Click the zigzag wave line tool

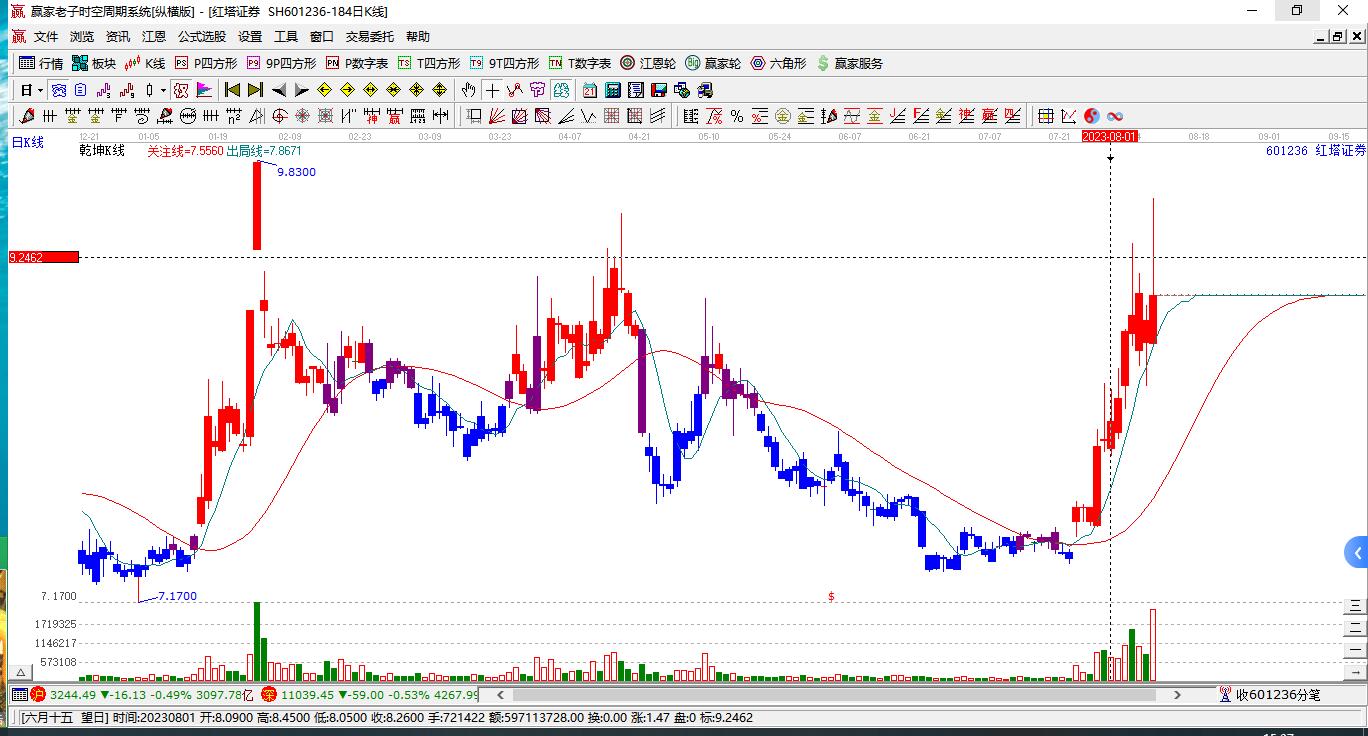[589, 116]
